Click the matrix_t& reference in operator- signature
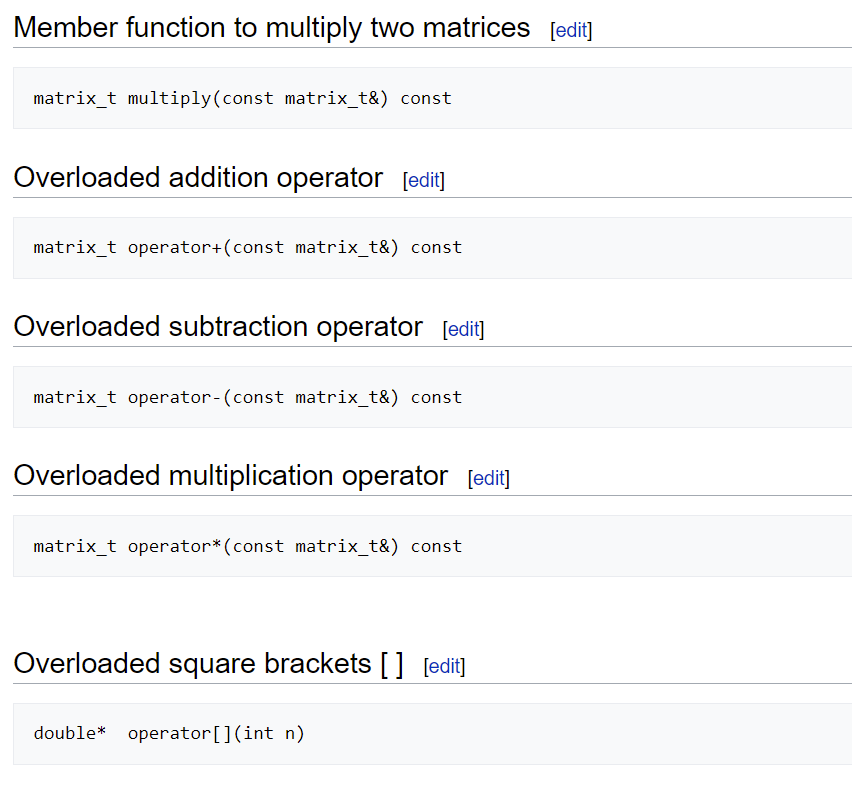The height and width of the screenshot is (795, 852). tap(342, 396)
